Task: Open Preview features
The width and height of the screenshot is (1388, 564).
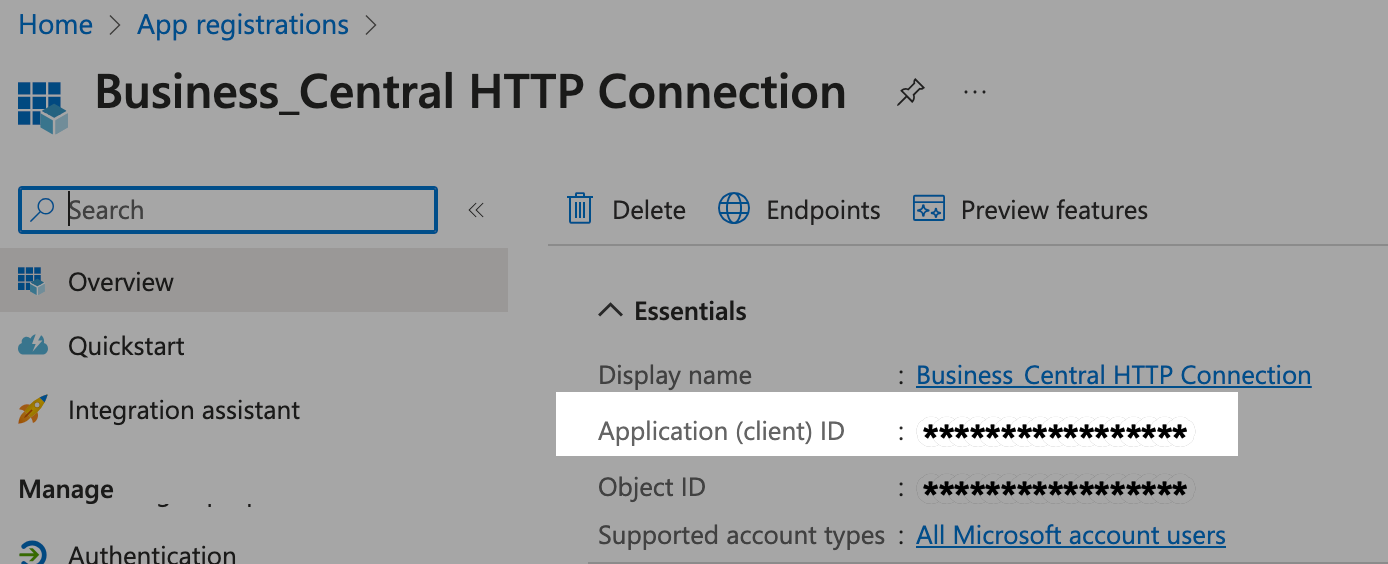Action: [1031, 210]
